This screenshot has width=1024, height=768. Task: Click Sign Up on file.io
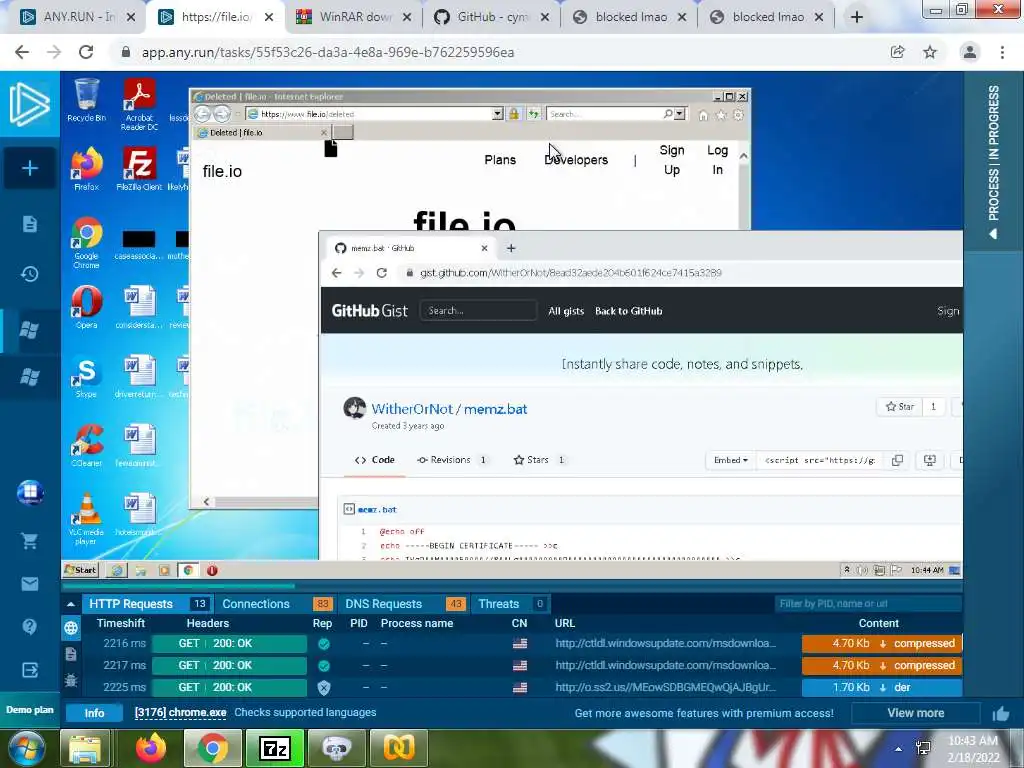672,160
